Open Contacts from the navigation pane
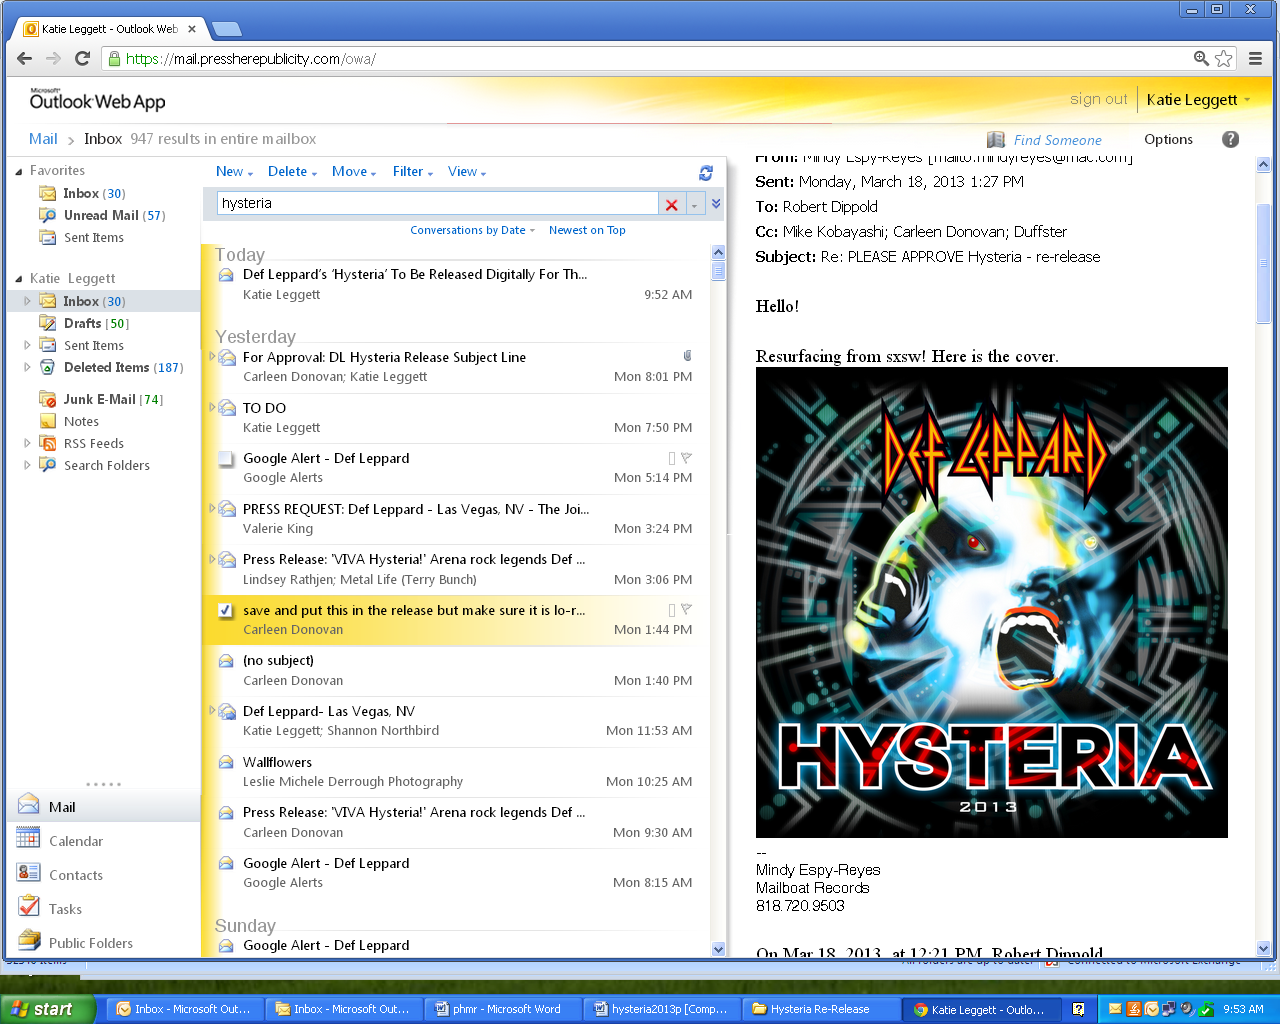Image resolution: width=1280 pixels, height=1024 pixels. [76, 875]
